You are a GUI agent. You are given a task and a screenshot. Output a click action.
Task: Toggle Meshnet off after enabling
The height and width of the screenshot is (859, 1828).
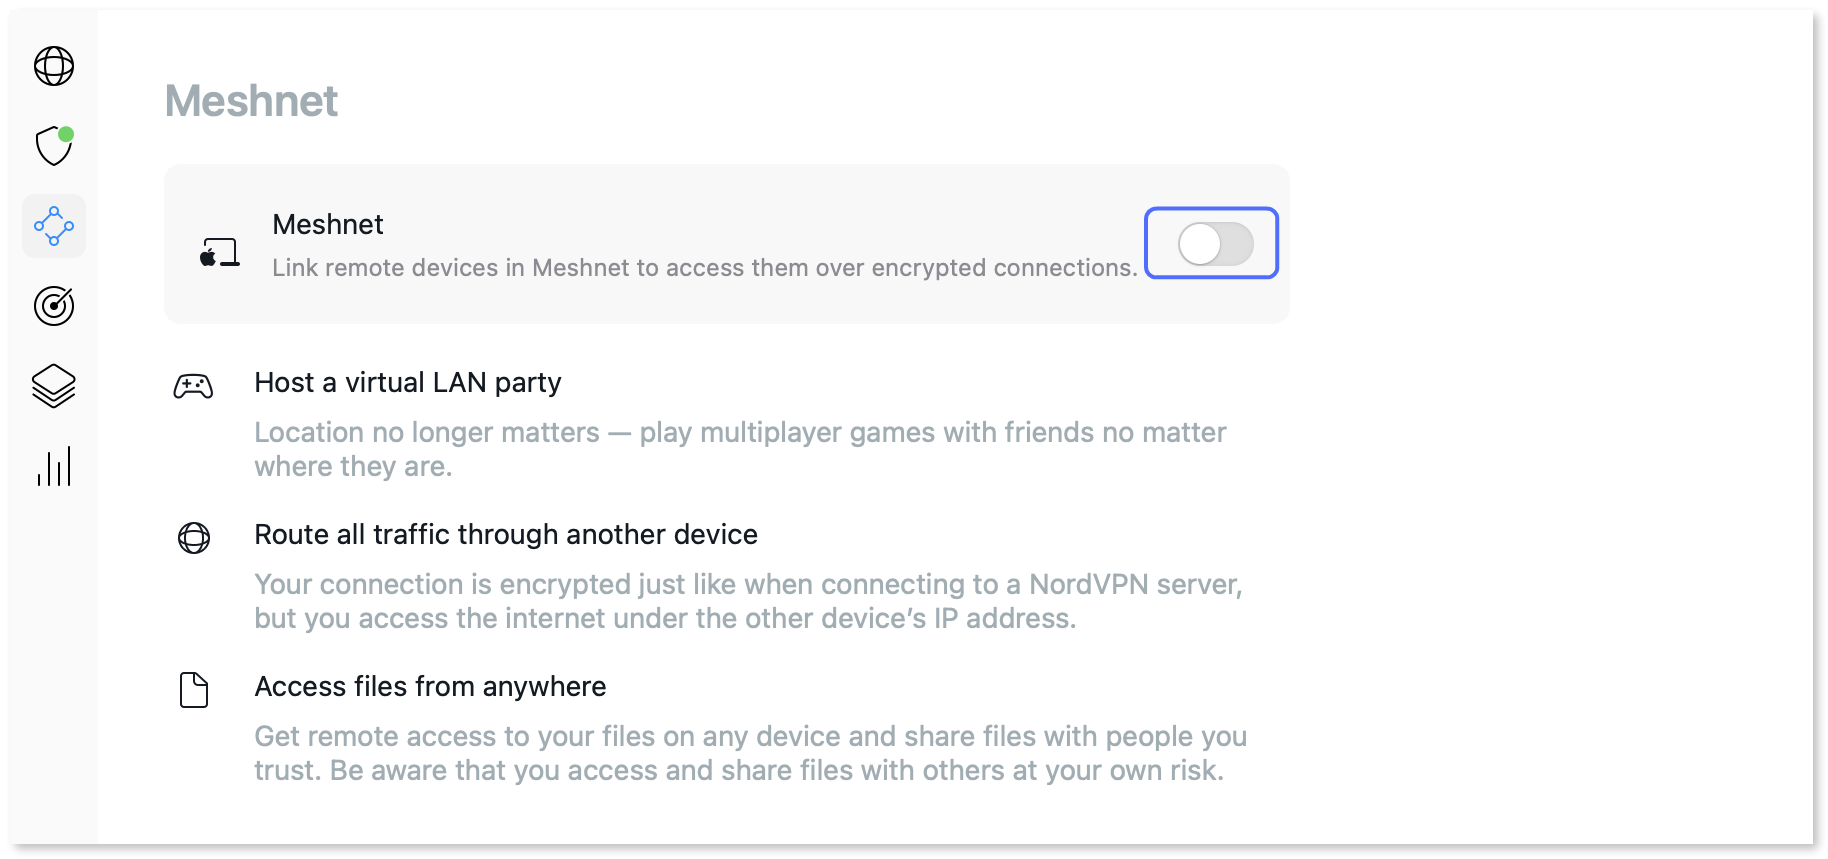tap(1211, 243)
